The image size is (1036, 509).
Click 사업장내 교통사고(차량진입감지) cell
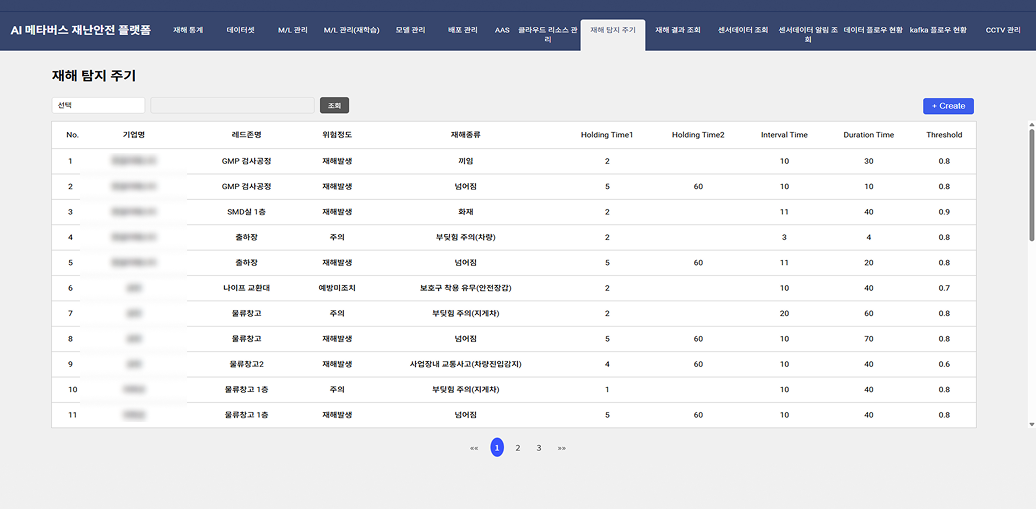466,364
